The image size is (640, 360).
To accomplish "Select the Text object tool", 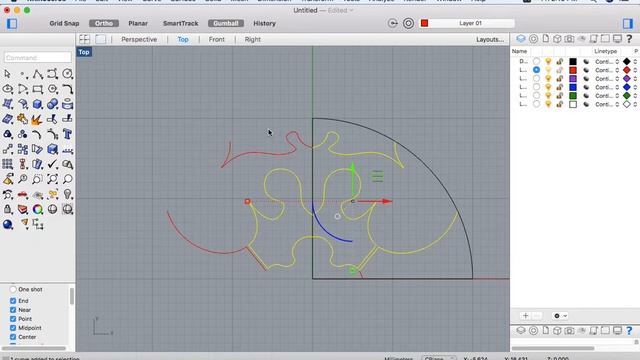I will (68, 134).
